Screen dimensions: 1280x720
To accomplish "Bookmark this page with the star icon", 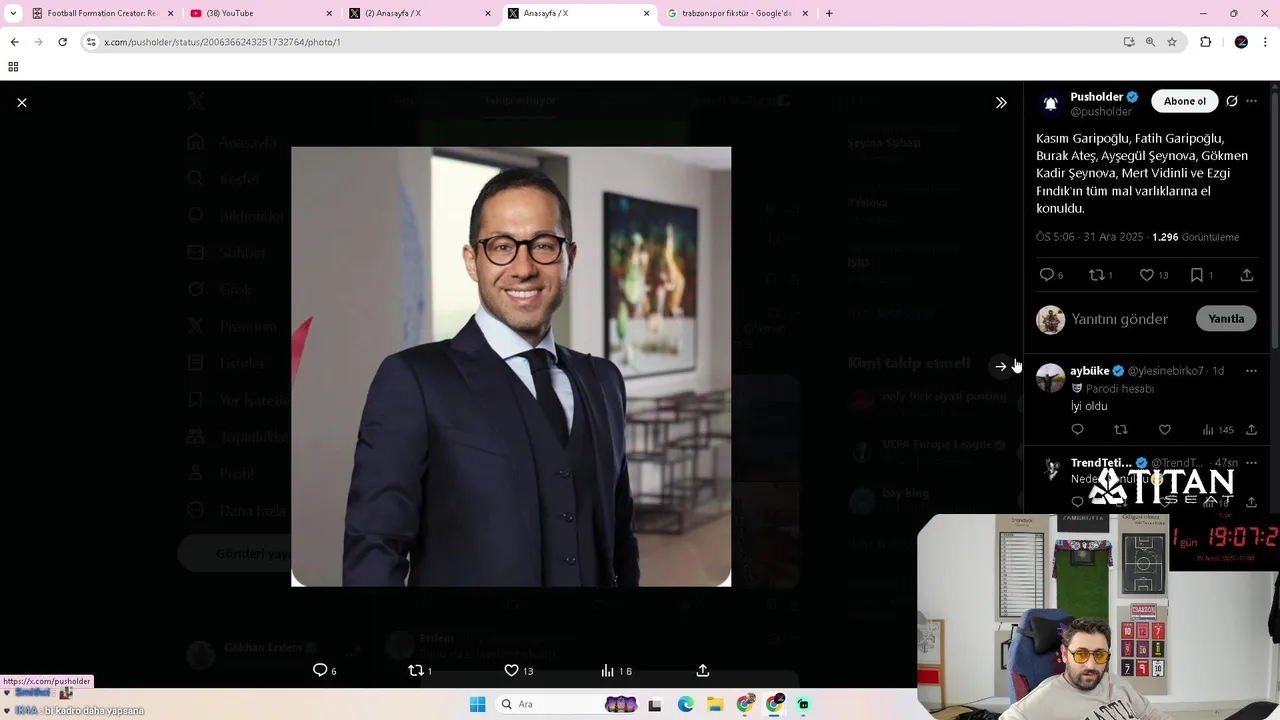I will (1172, 42).
